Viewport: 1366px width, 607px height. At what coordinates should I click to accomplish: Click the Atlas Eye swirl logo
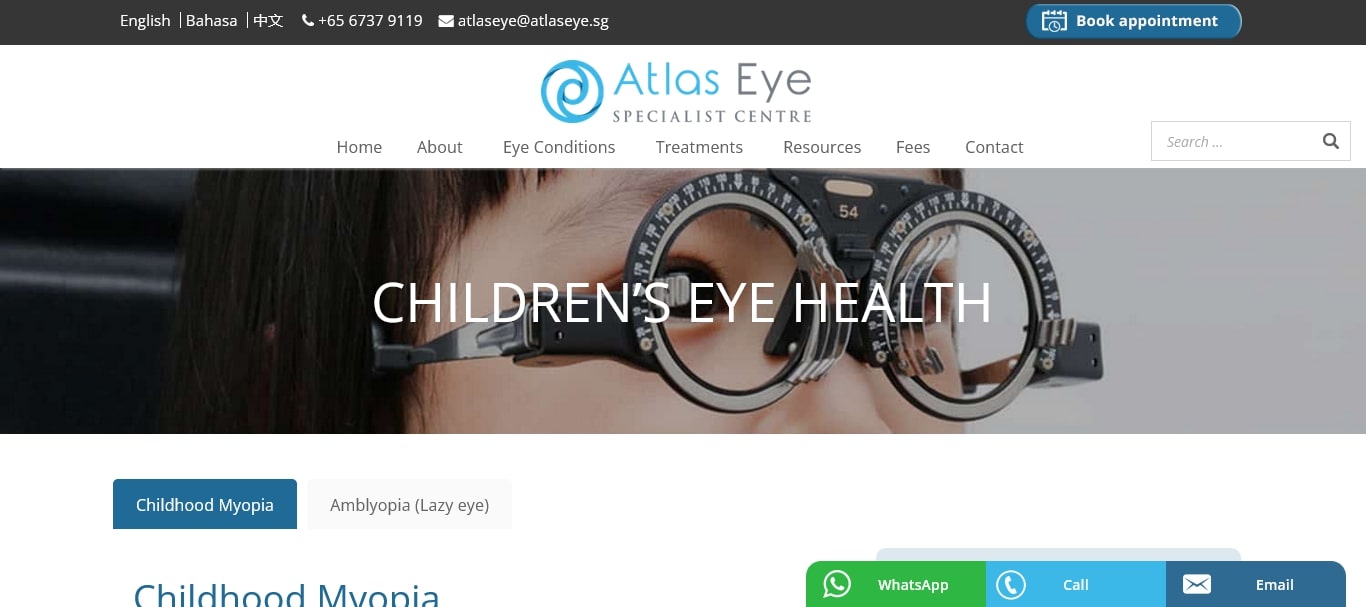click(572, 91)
